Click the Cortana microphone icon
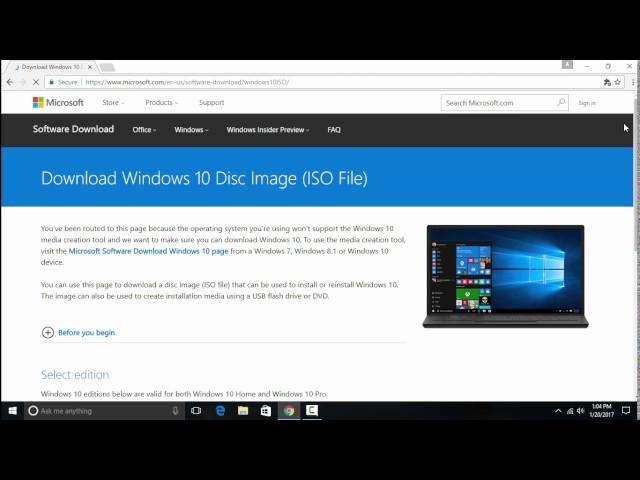Image resolution: width=640 pixels, height=480 pixels. 175,411
